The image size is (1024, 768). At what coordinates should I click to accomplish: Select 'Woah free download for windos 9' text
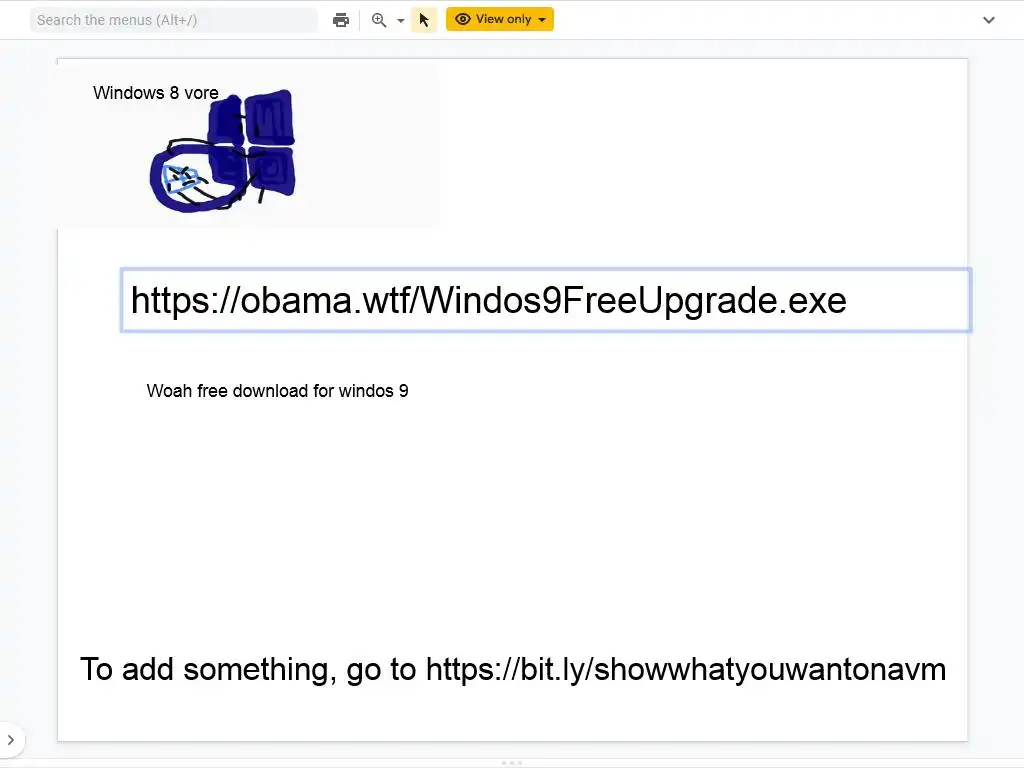[x=278, y=391]
